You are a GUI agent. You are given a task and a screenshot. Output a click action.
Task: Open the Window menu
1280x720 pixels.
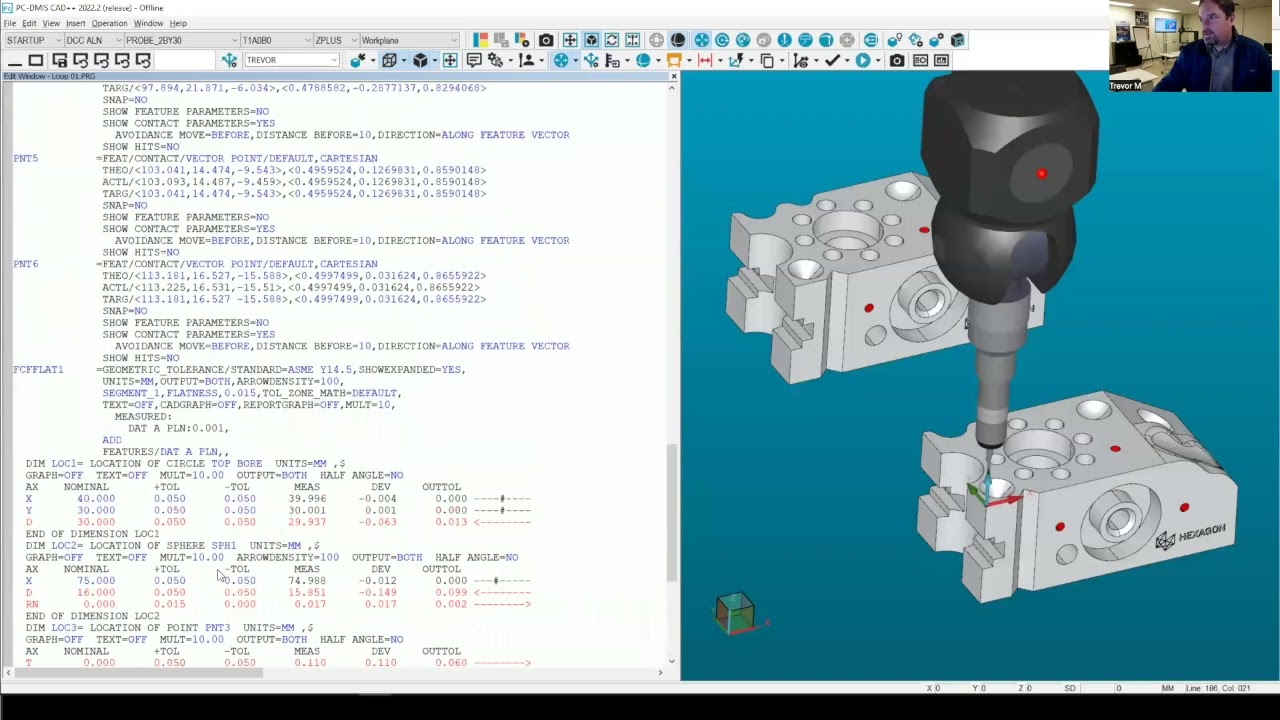148,23
